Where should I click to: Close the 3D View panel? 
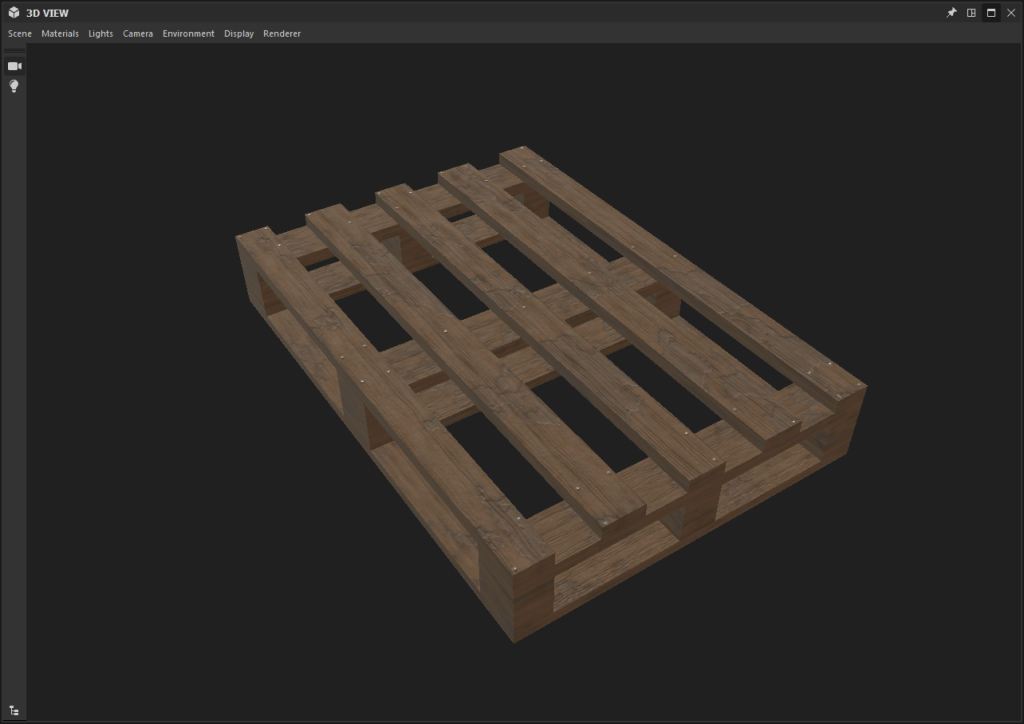(1011, 13)
